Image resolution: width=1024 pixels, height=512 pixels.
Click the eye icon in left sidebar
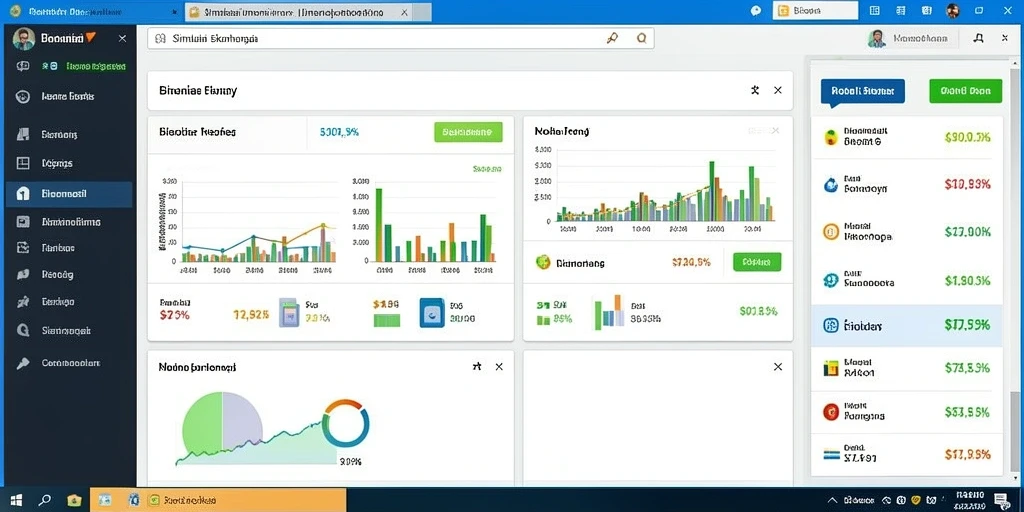(x=22, y=97)
